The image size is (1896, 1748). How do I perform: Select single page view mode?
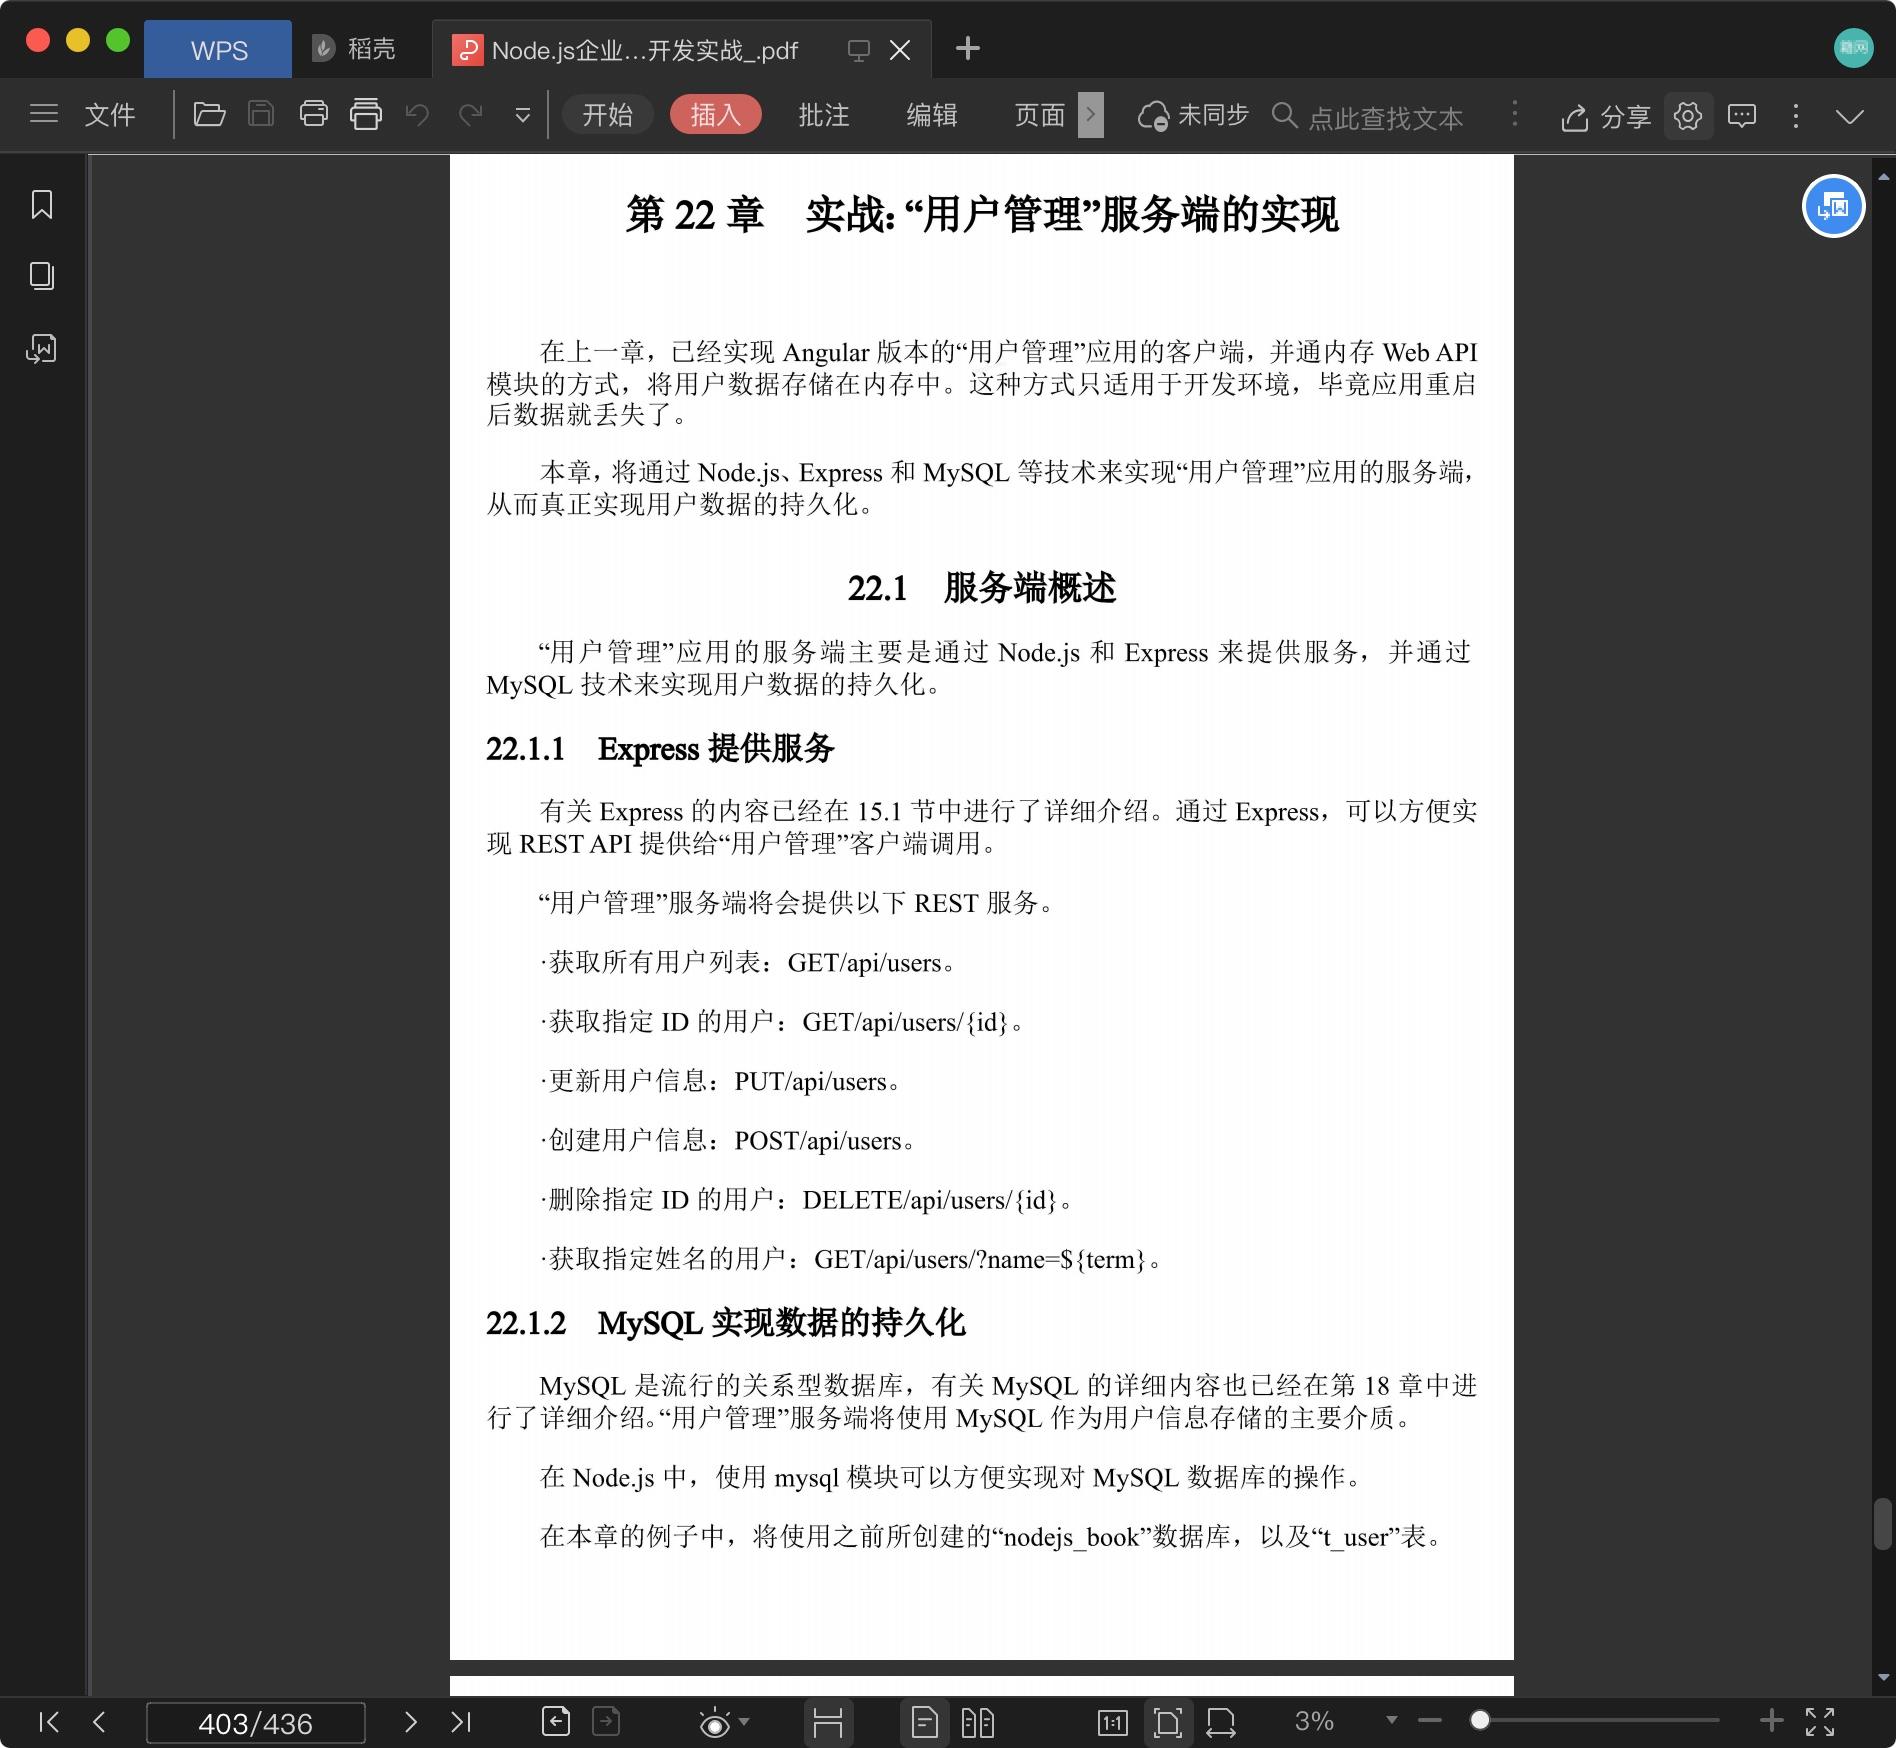925,1722
